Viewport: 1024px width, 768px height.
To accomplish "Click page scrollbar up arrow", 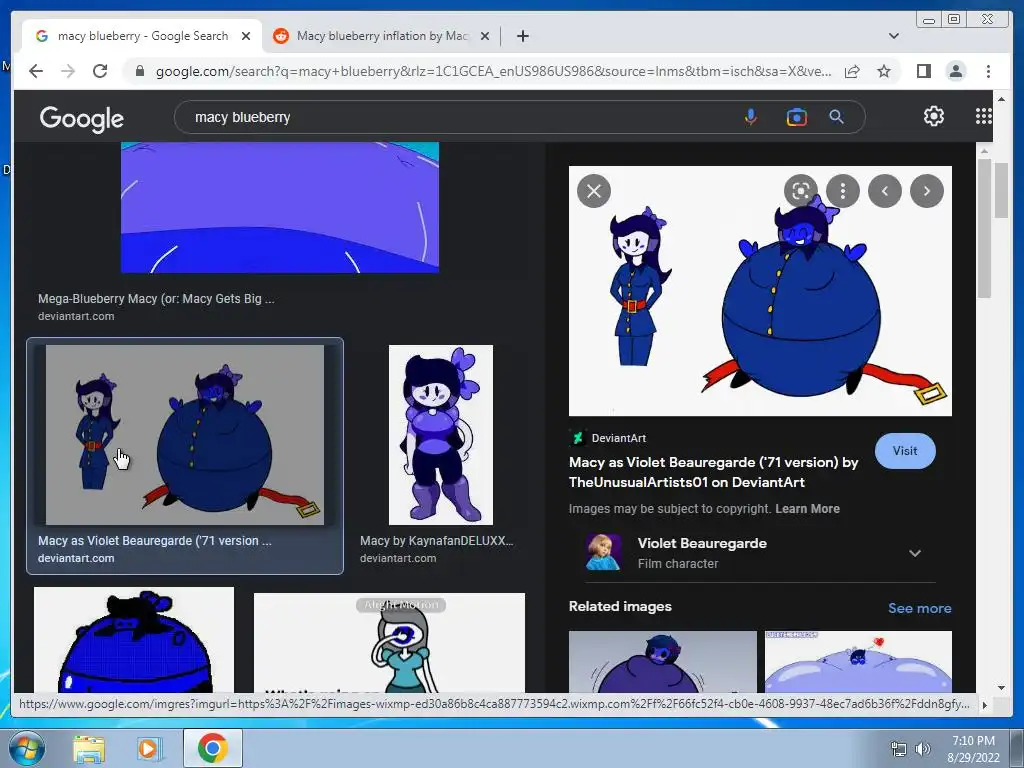I will (x=1001, y=99).
